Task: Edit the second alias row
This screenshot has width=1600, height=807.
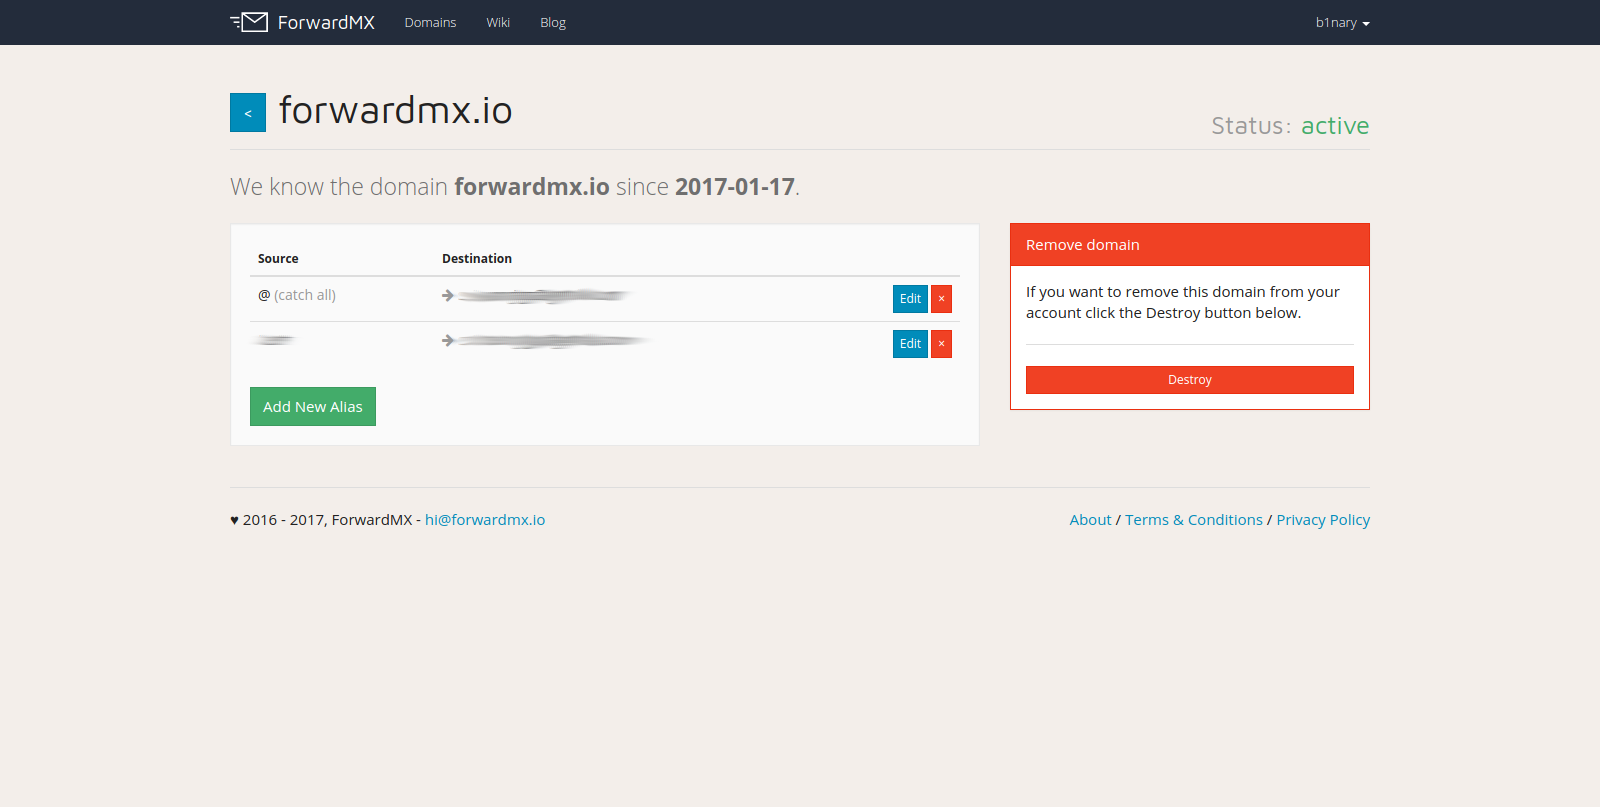Action: [910, 344]
